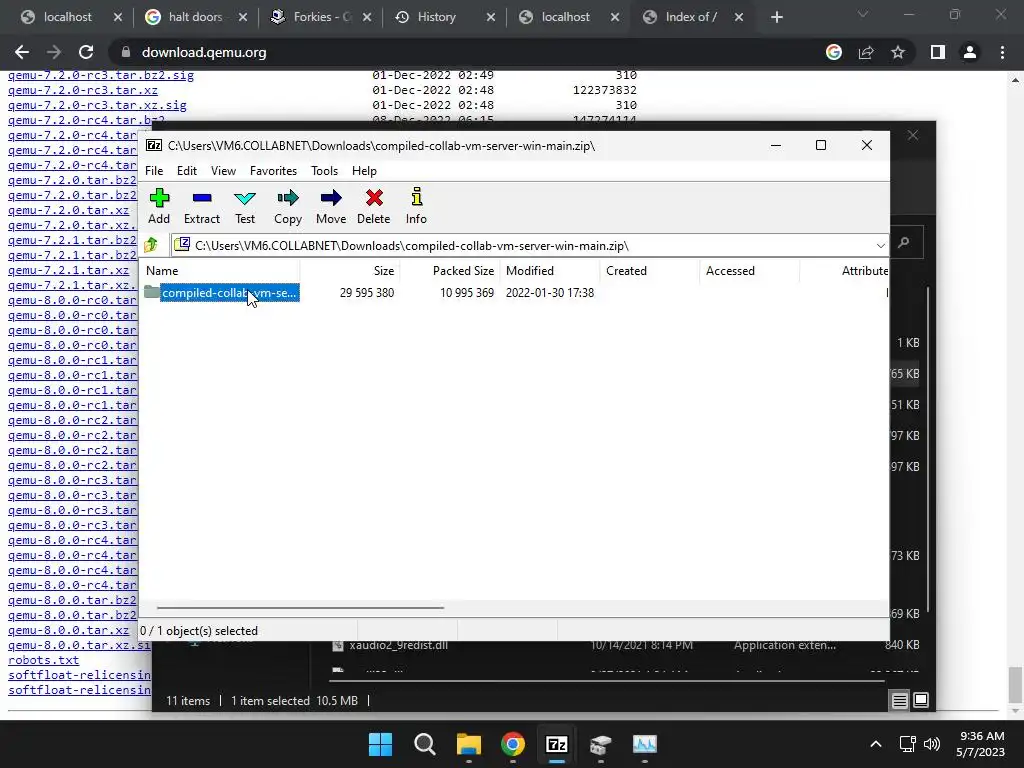This screenshot has height=768, width=1024.
Task: Bookmark this page with the star icon
Action: (x=898, y=52)
